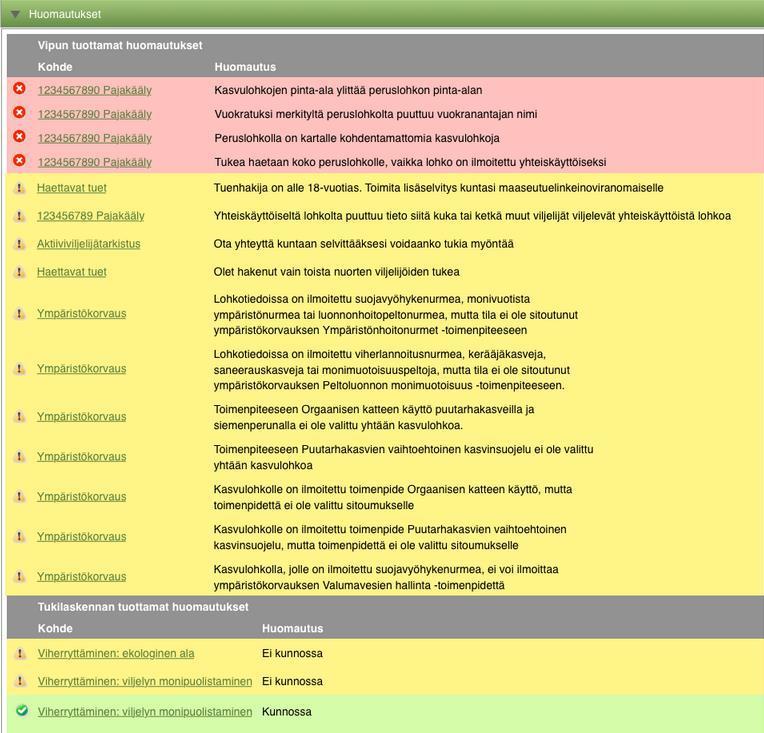Click the warning icon beside 'Toimenpiteeseen Orgaanisen katteen käyttö'
This screenshot has width=764, height=733.
click(x=19, y=417)
